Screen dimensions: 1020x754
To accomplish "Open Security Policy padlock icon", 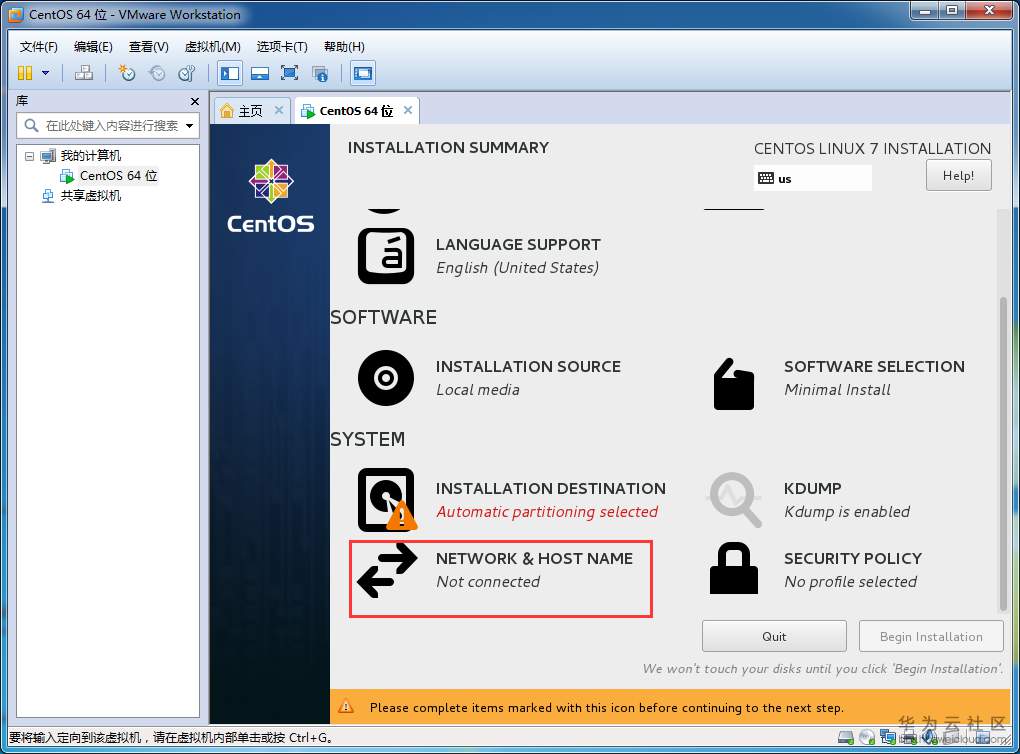I will pos(734,568).
